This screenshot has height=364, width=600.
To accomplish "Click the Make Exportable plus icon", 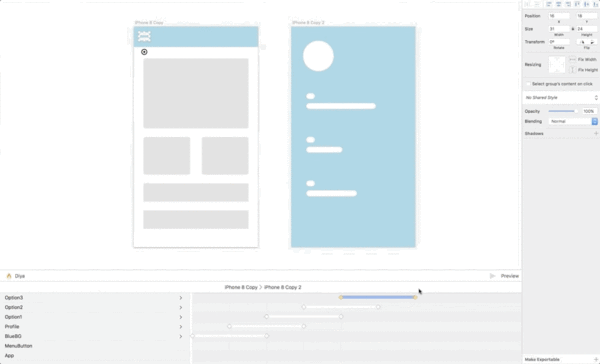I will [x=596, y=359].
